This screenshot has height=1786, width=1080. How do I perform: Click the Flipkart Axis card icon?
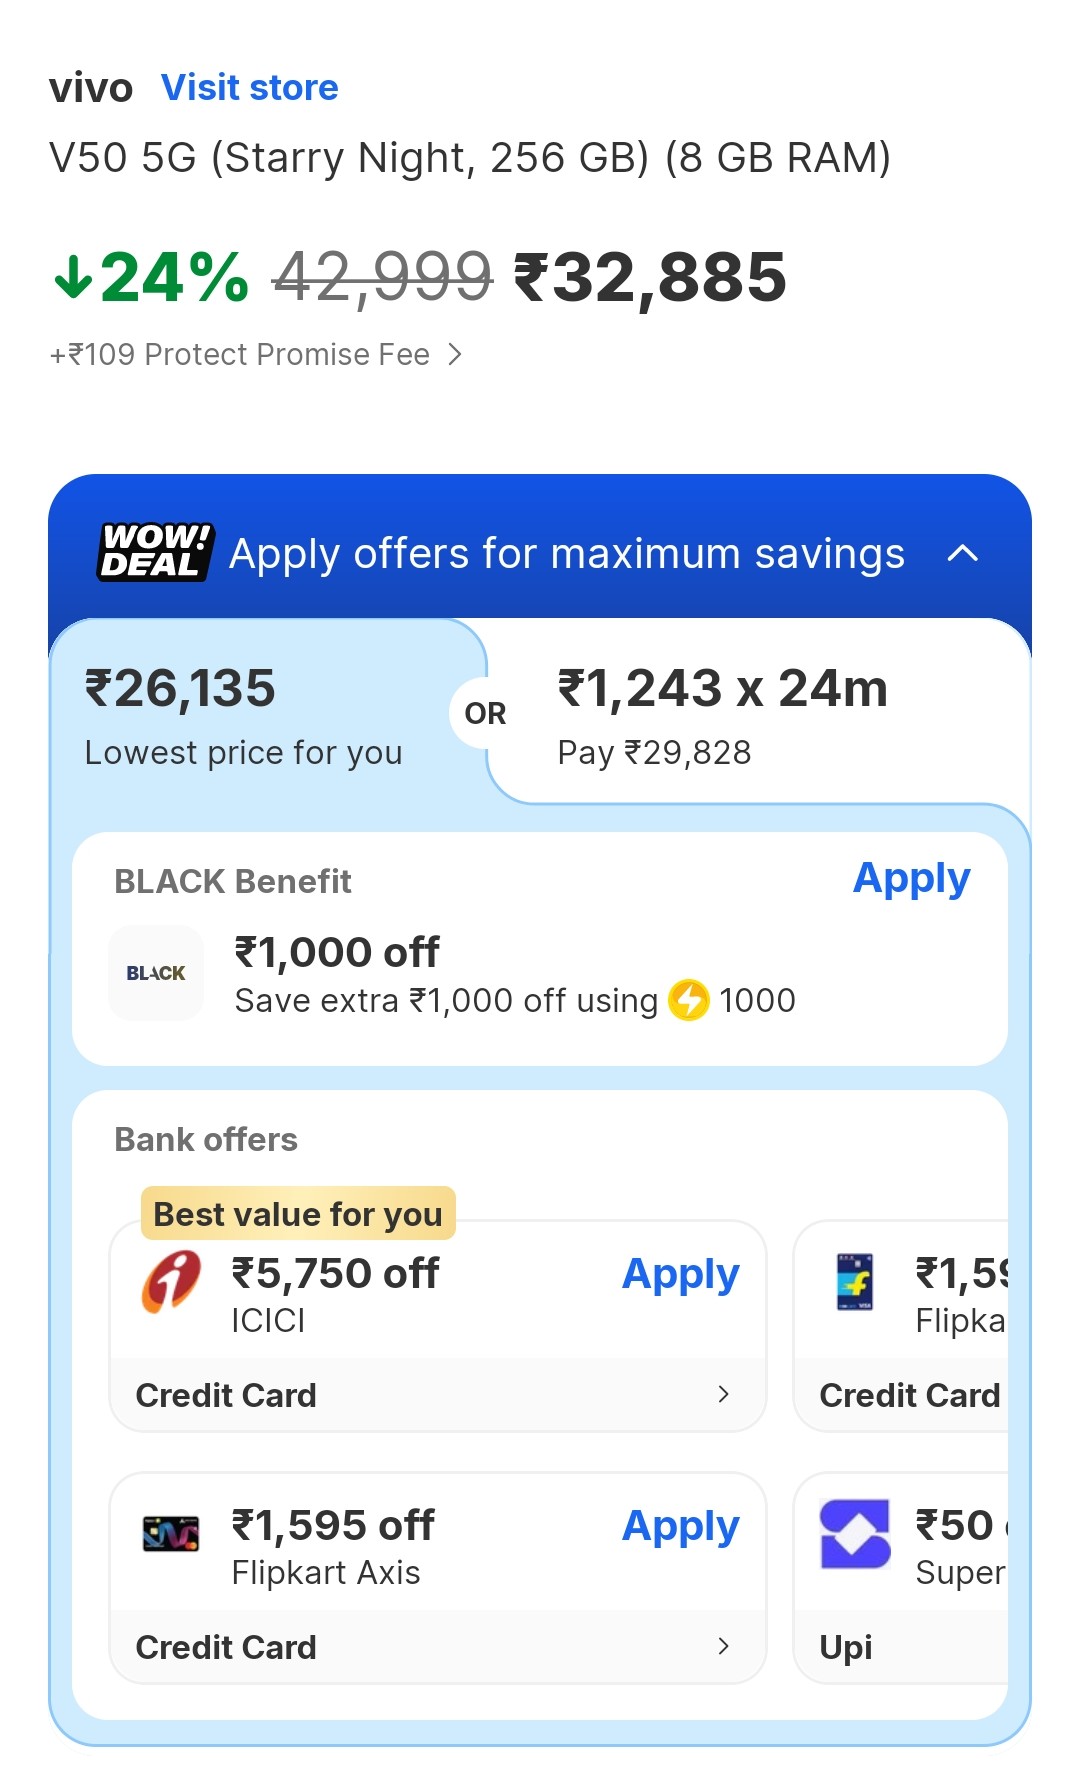171,1533
